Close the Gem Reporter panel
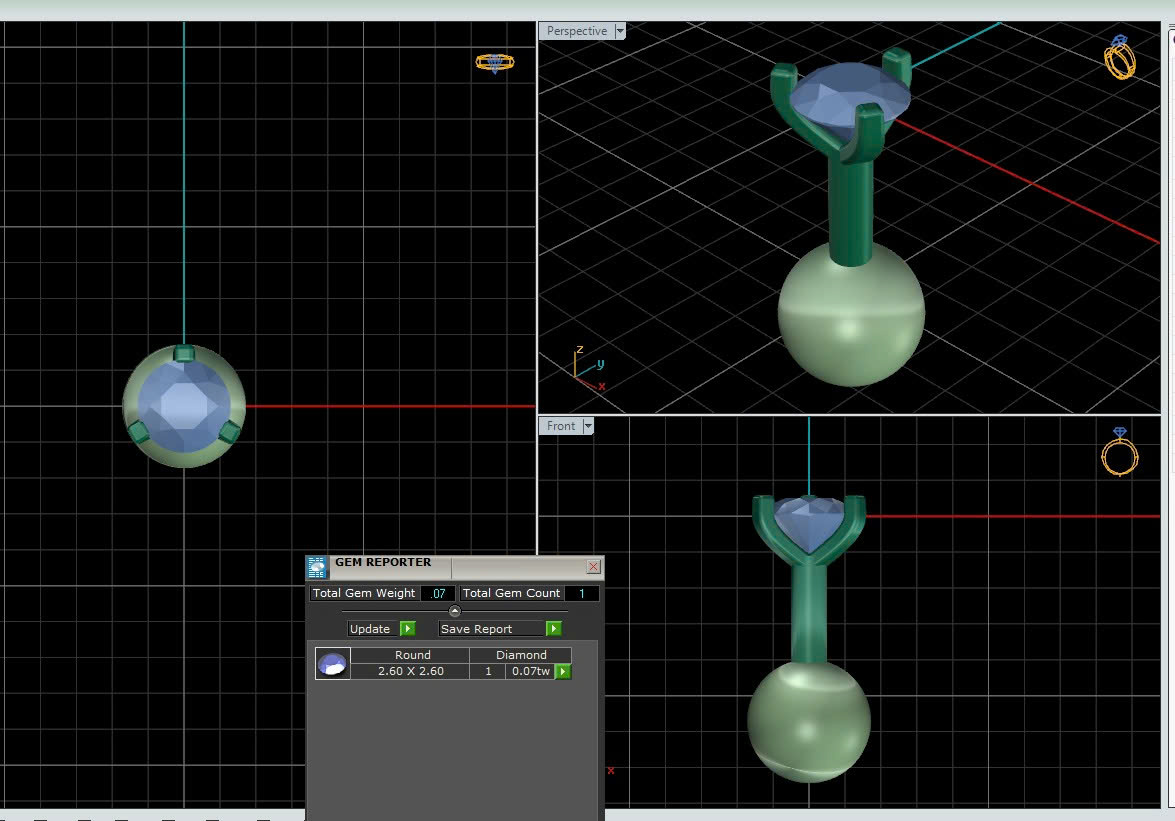Screen dimensions: 1175x821 click(x=593, y=567)
